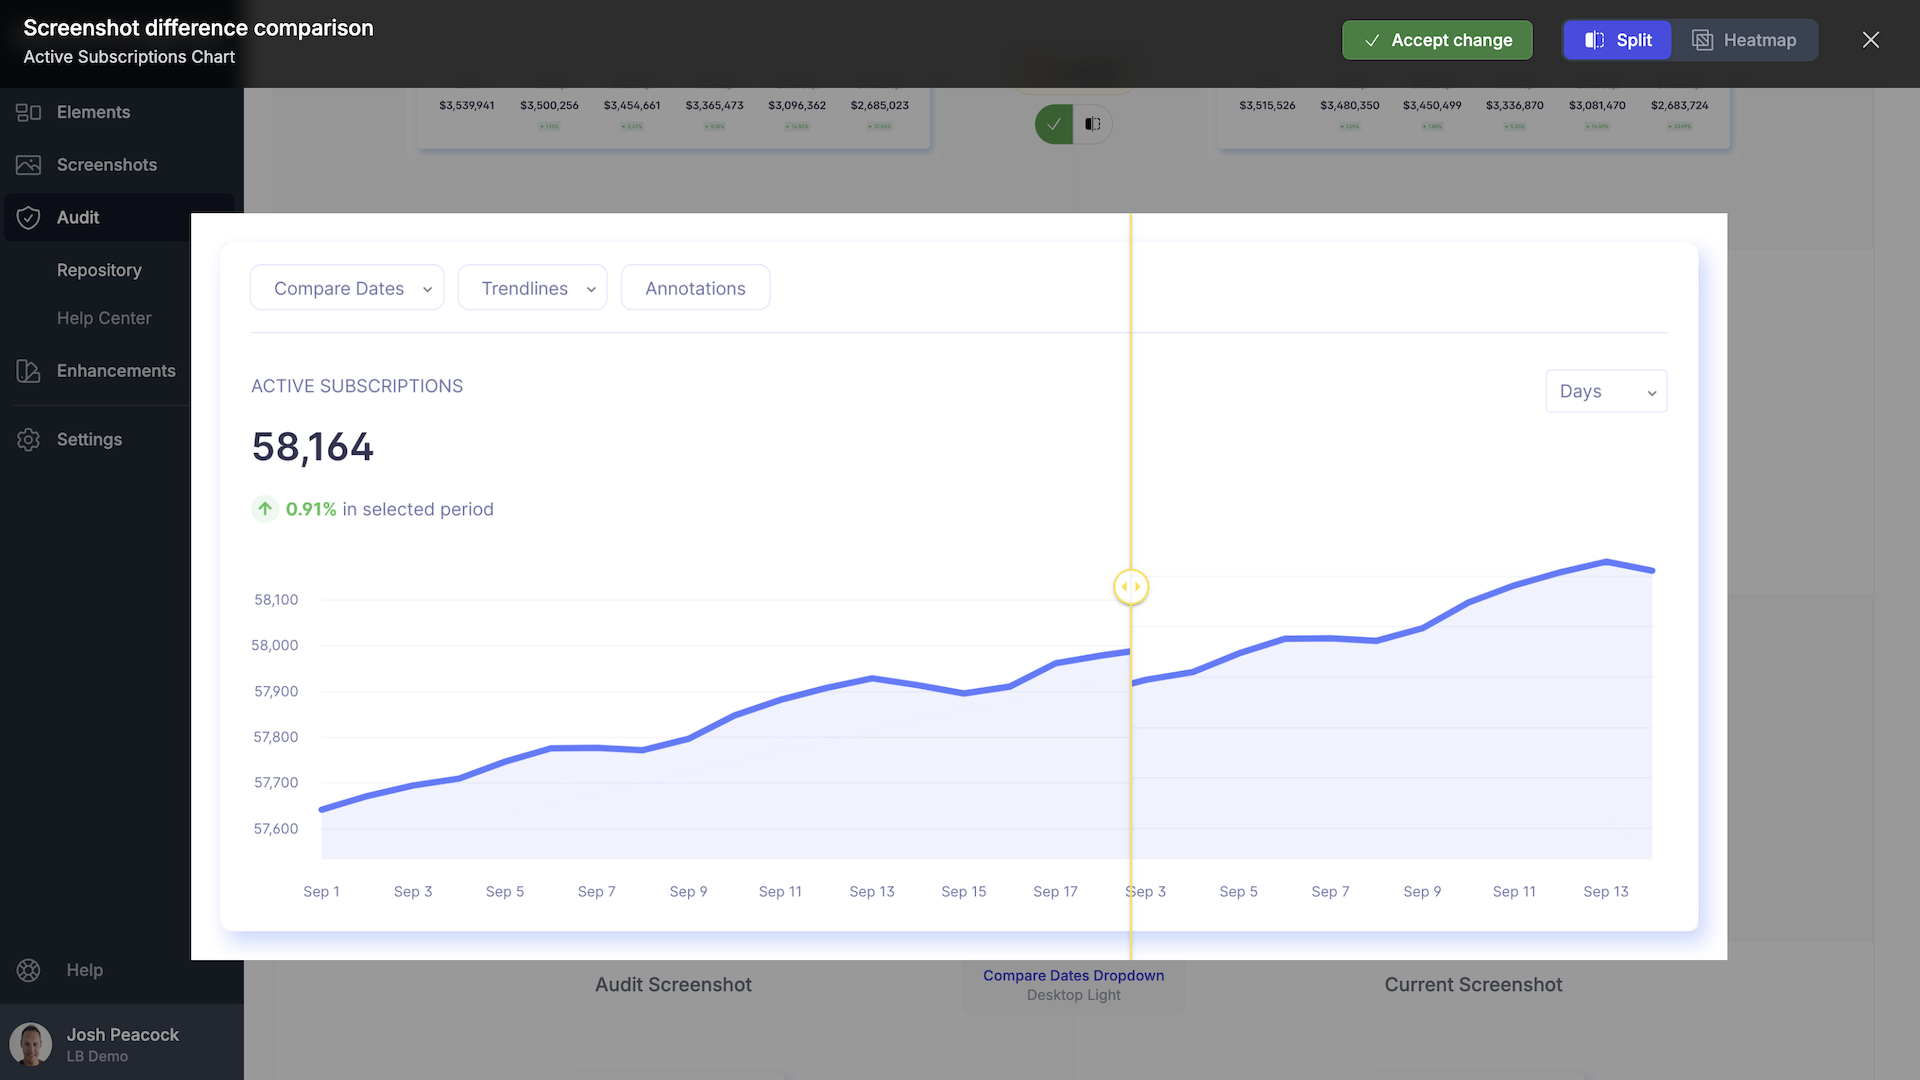Toggle the audit screenshot checkmark
Image resolution: width=1920 pixels, height=1080 pixels.
click(x=1055, y=124)
